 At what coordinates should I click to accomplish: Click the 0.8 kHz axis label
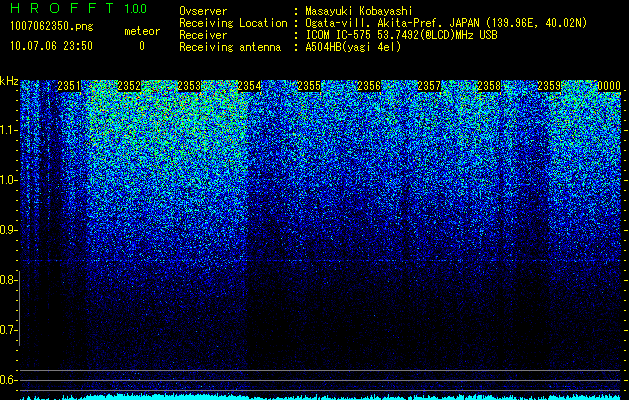click(7, 280)
